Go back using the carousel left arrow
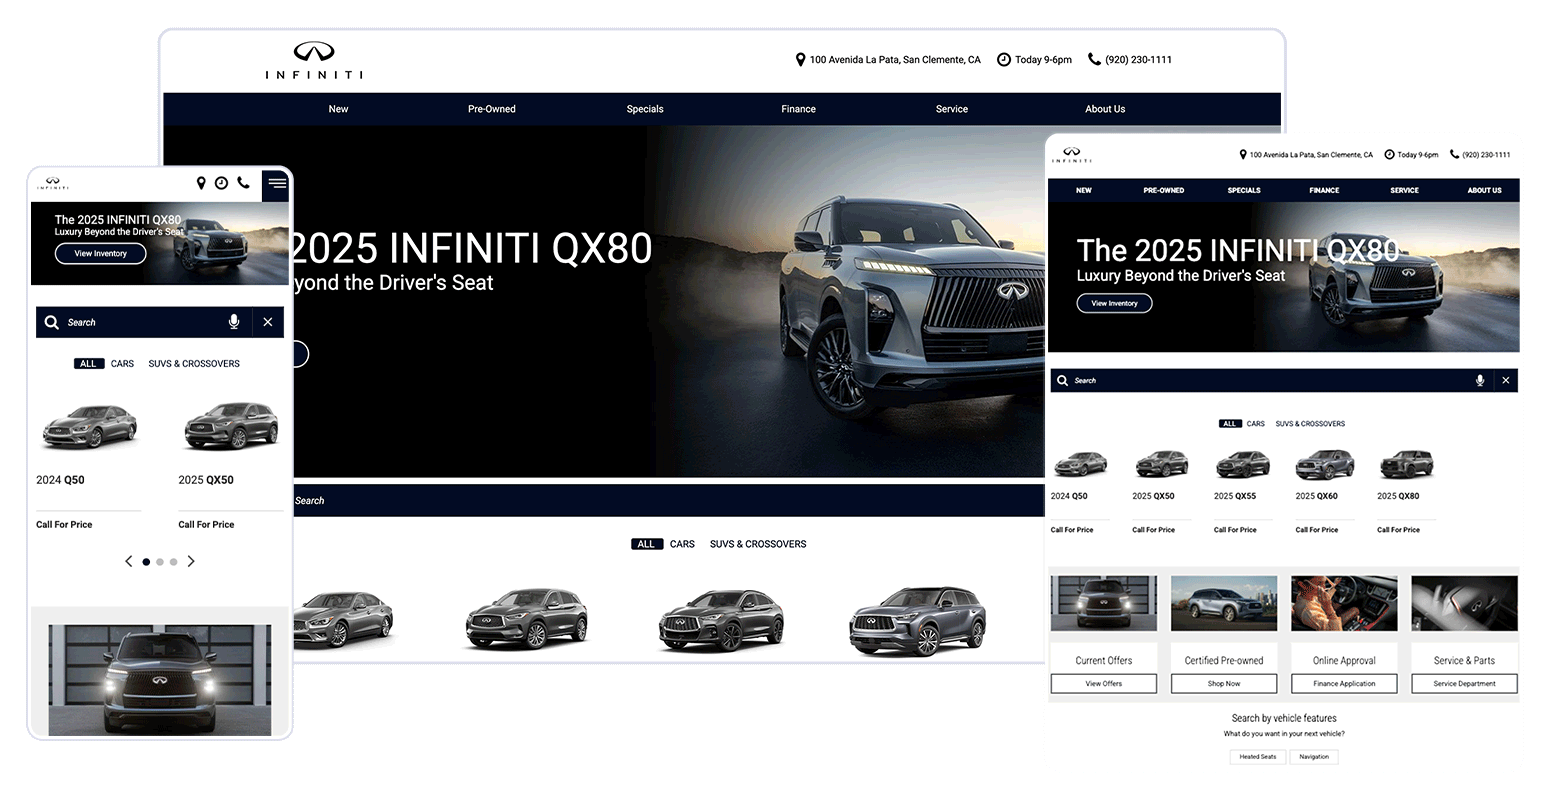This screenshot has width=1550, height=800. tap(128, 561)
